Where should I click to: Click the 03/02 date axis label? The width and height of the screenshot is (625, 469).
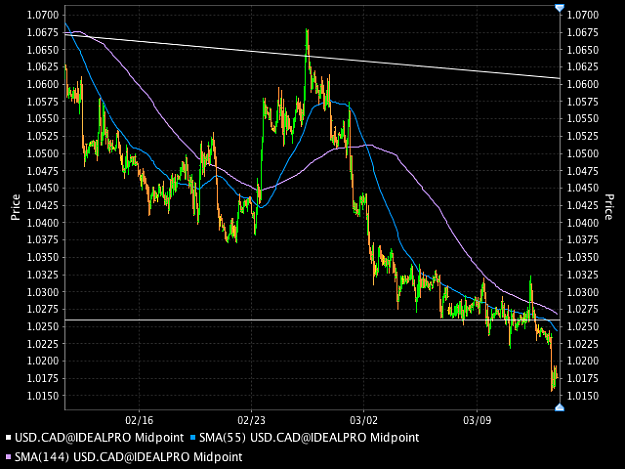[x=364, y=420]
